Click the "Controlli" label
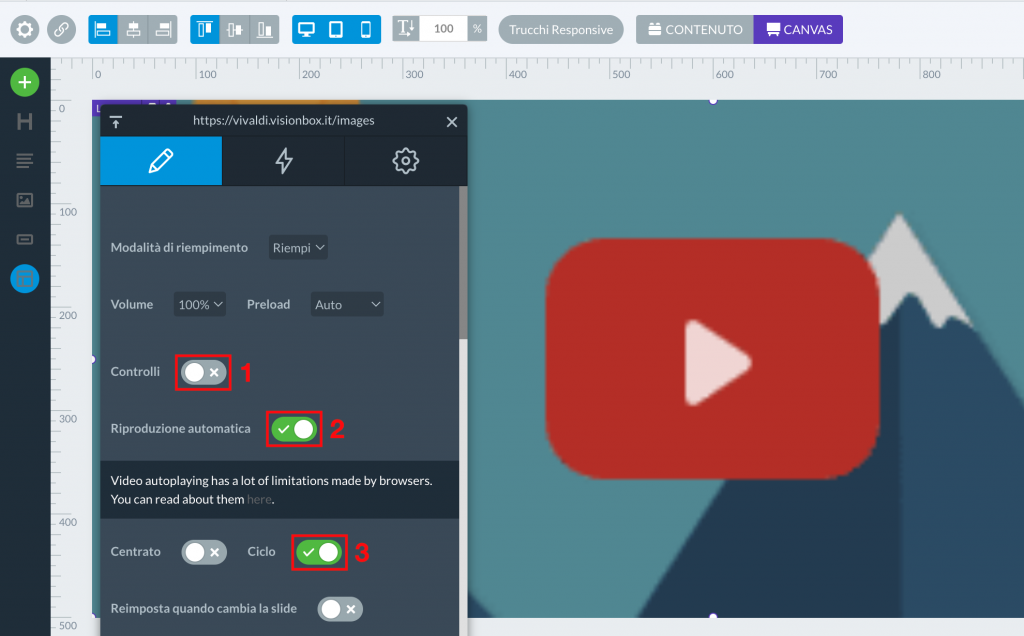1024x636 pixels. (x=135, y=372)
